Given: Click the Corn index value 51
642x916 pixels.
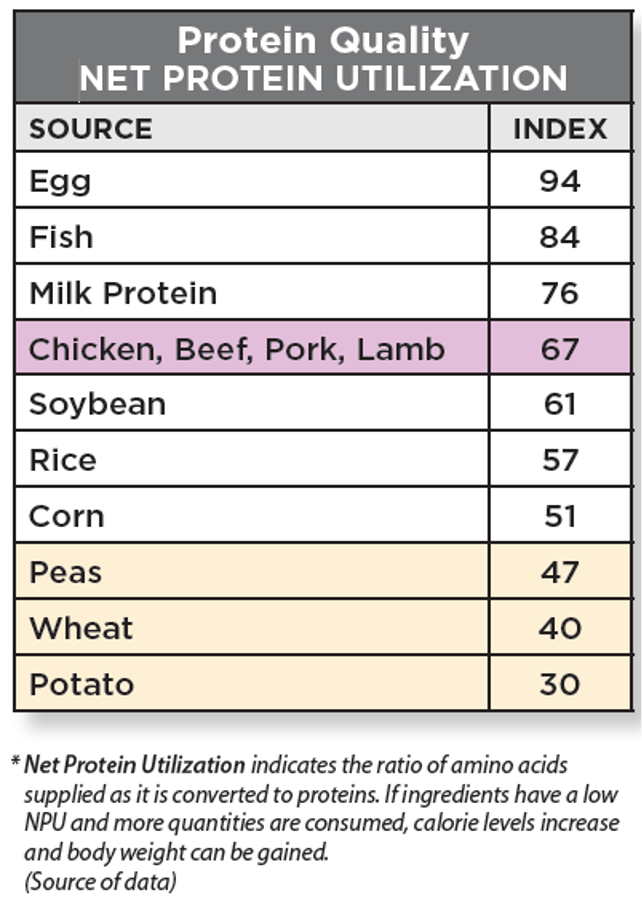Looking at the screenshot, I should point(560,516).
